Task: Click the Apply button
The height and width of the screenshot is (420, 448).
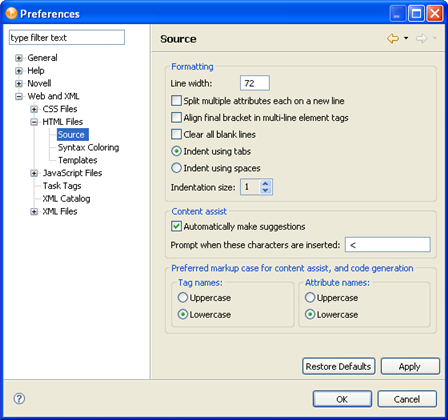Action: click(410, 366)
